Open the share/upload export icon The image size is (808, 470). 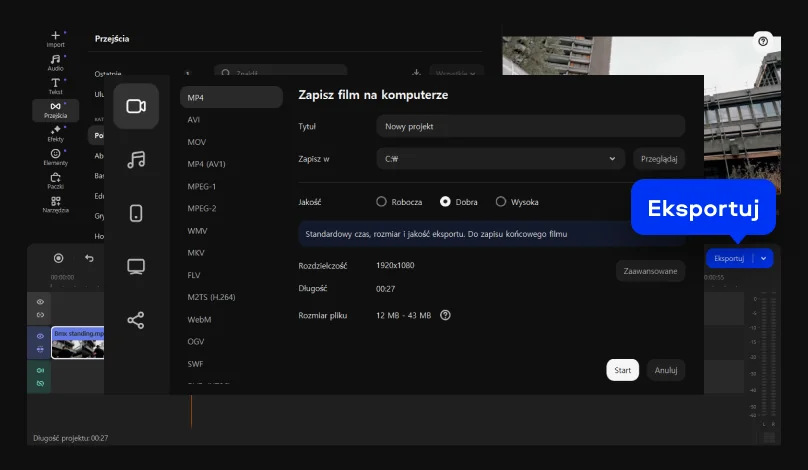[x=136, y=320]
